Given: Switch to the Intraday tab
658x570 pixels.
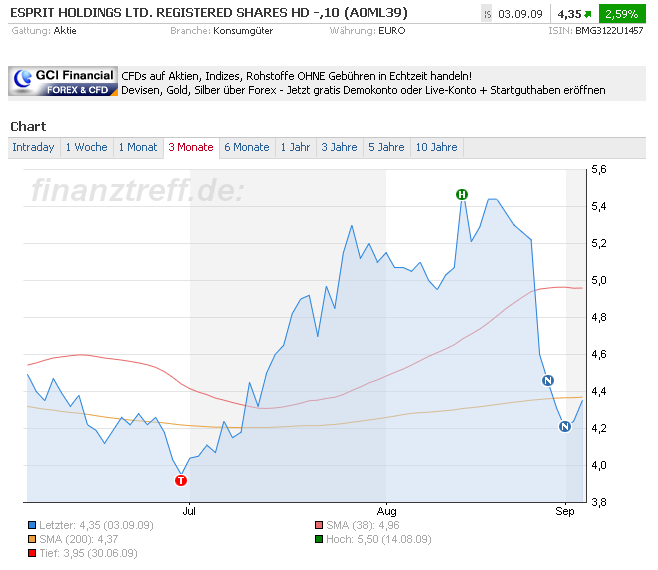Looking at the screenshot, I should [33, 147].
